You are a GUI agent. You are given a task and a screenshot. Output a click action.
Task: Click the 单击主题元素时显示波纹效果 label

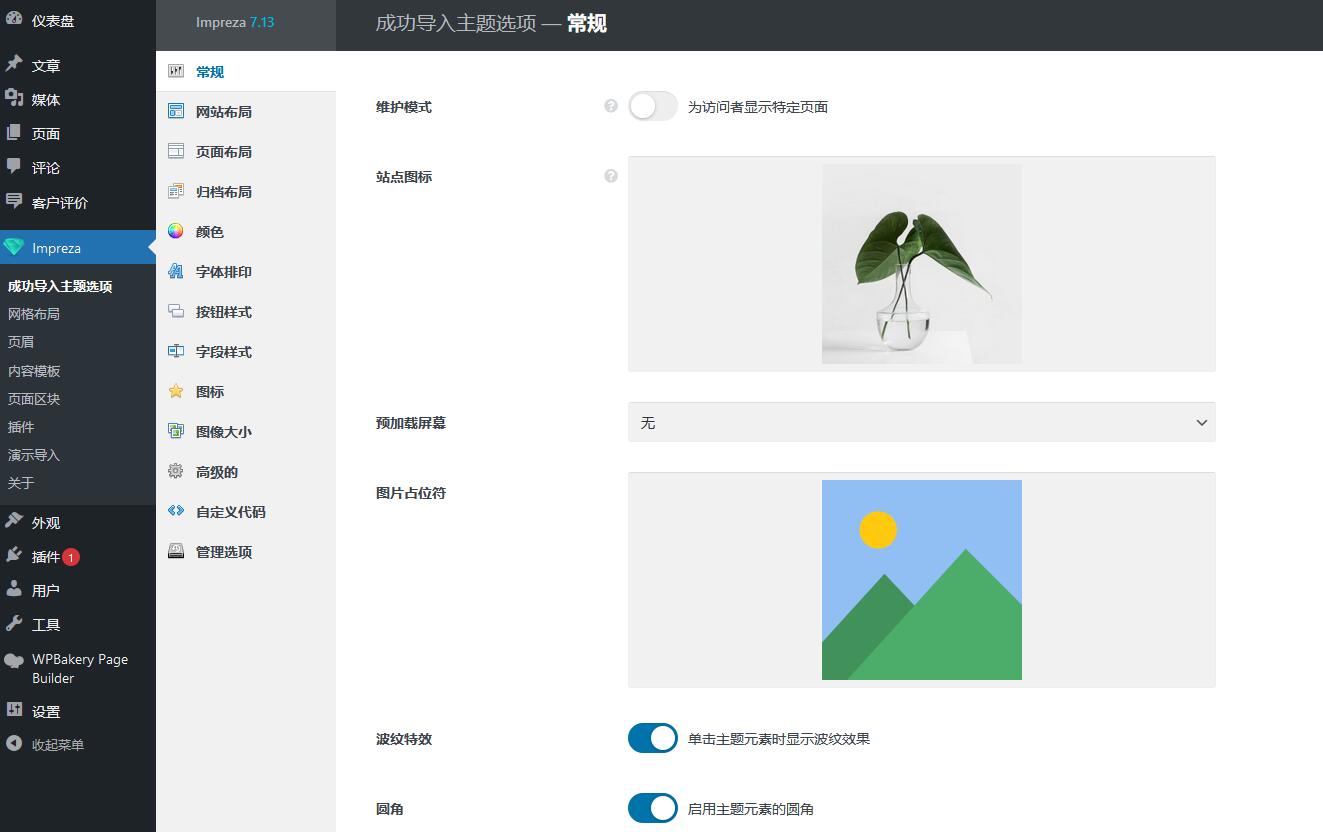pyautogui.click(x=779, y=739)
